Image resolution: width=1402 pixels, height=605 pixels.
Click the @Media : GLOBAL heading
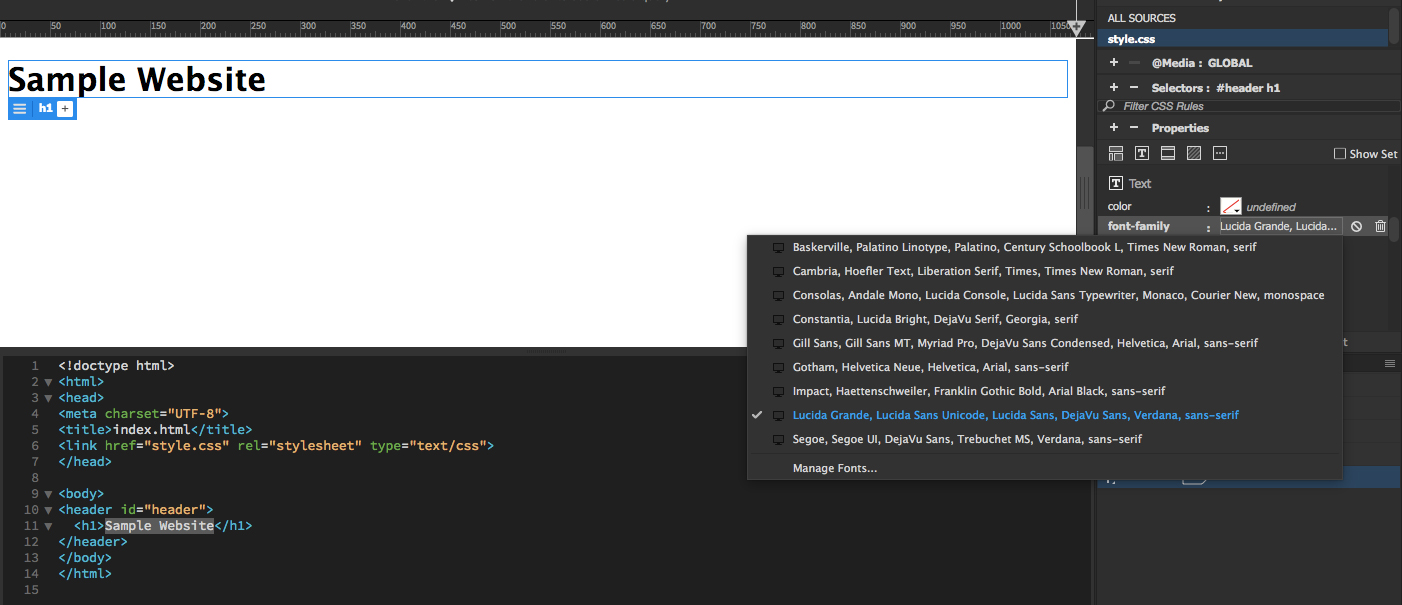click(1201, 63)
